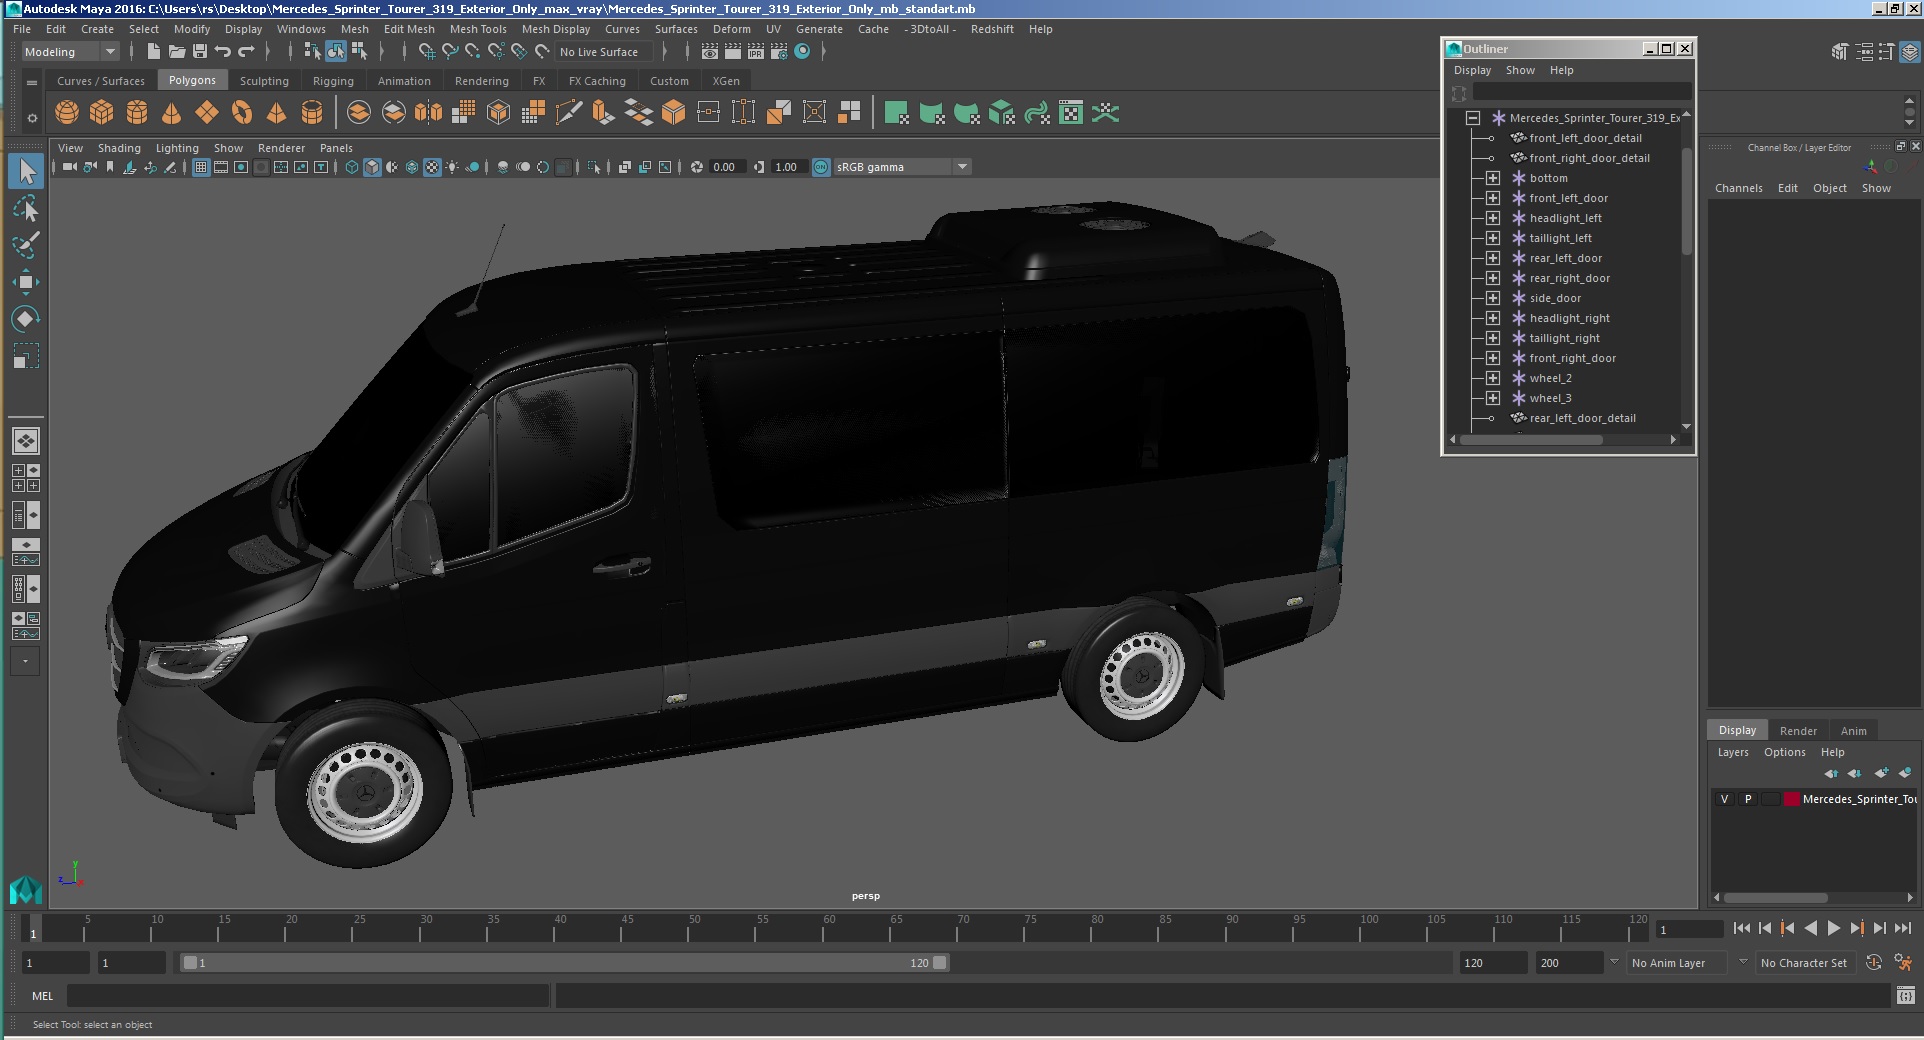1924x1040 pixels.
Task: Click Options in Layer Editor
Action: point(1784,752)
